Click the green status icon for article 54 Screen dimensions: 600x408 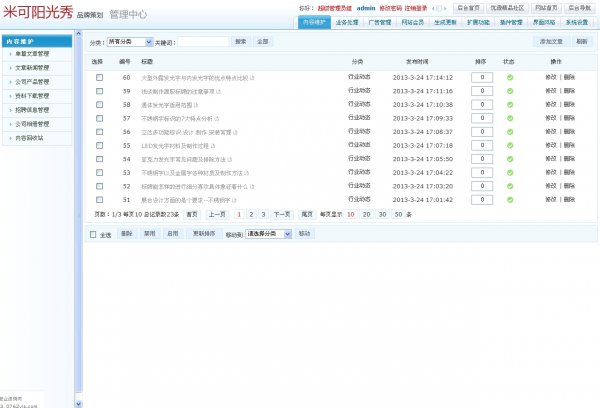click(510, 159)
